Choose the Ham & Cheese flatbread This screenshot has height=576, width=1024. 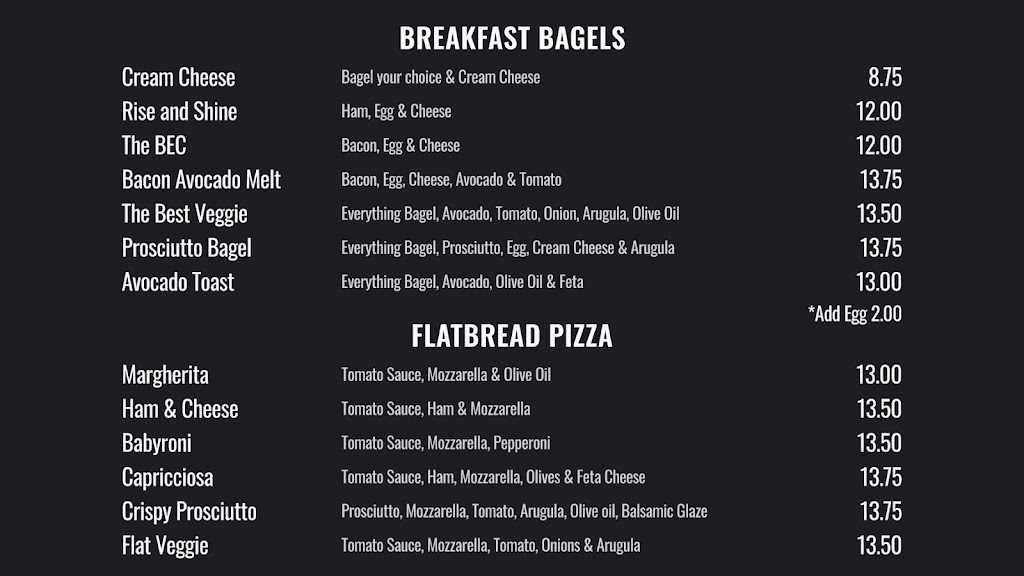[180, 409]
